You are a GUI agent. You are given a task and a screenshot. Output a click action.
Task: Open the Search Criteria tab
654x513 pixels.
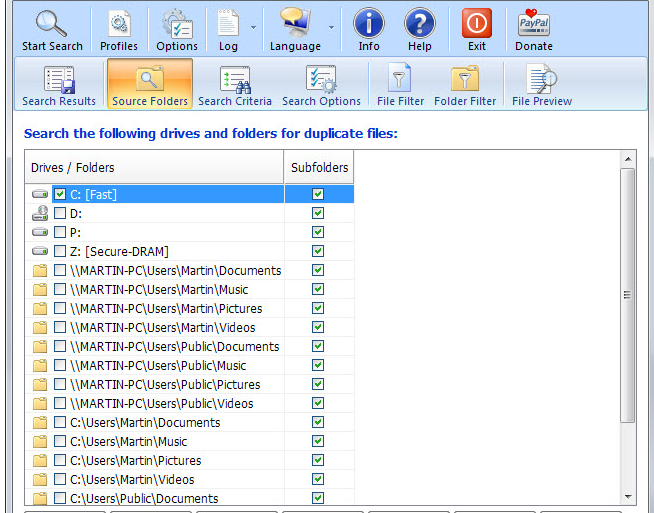point(235,86)
